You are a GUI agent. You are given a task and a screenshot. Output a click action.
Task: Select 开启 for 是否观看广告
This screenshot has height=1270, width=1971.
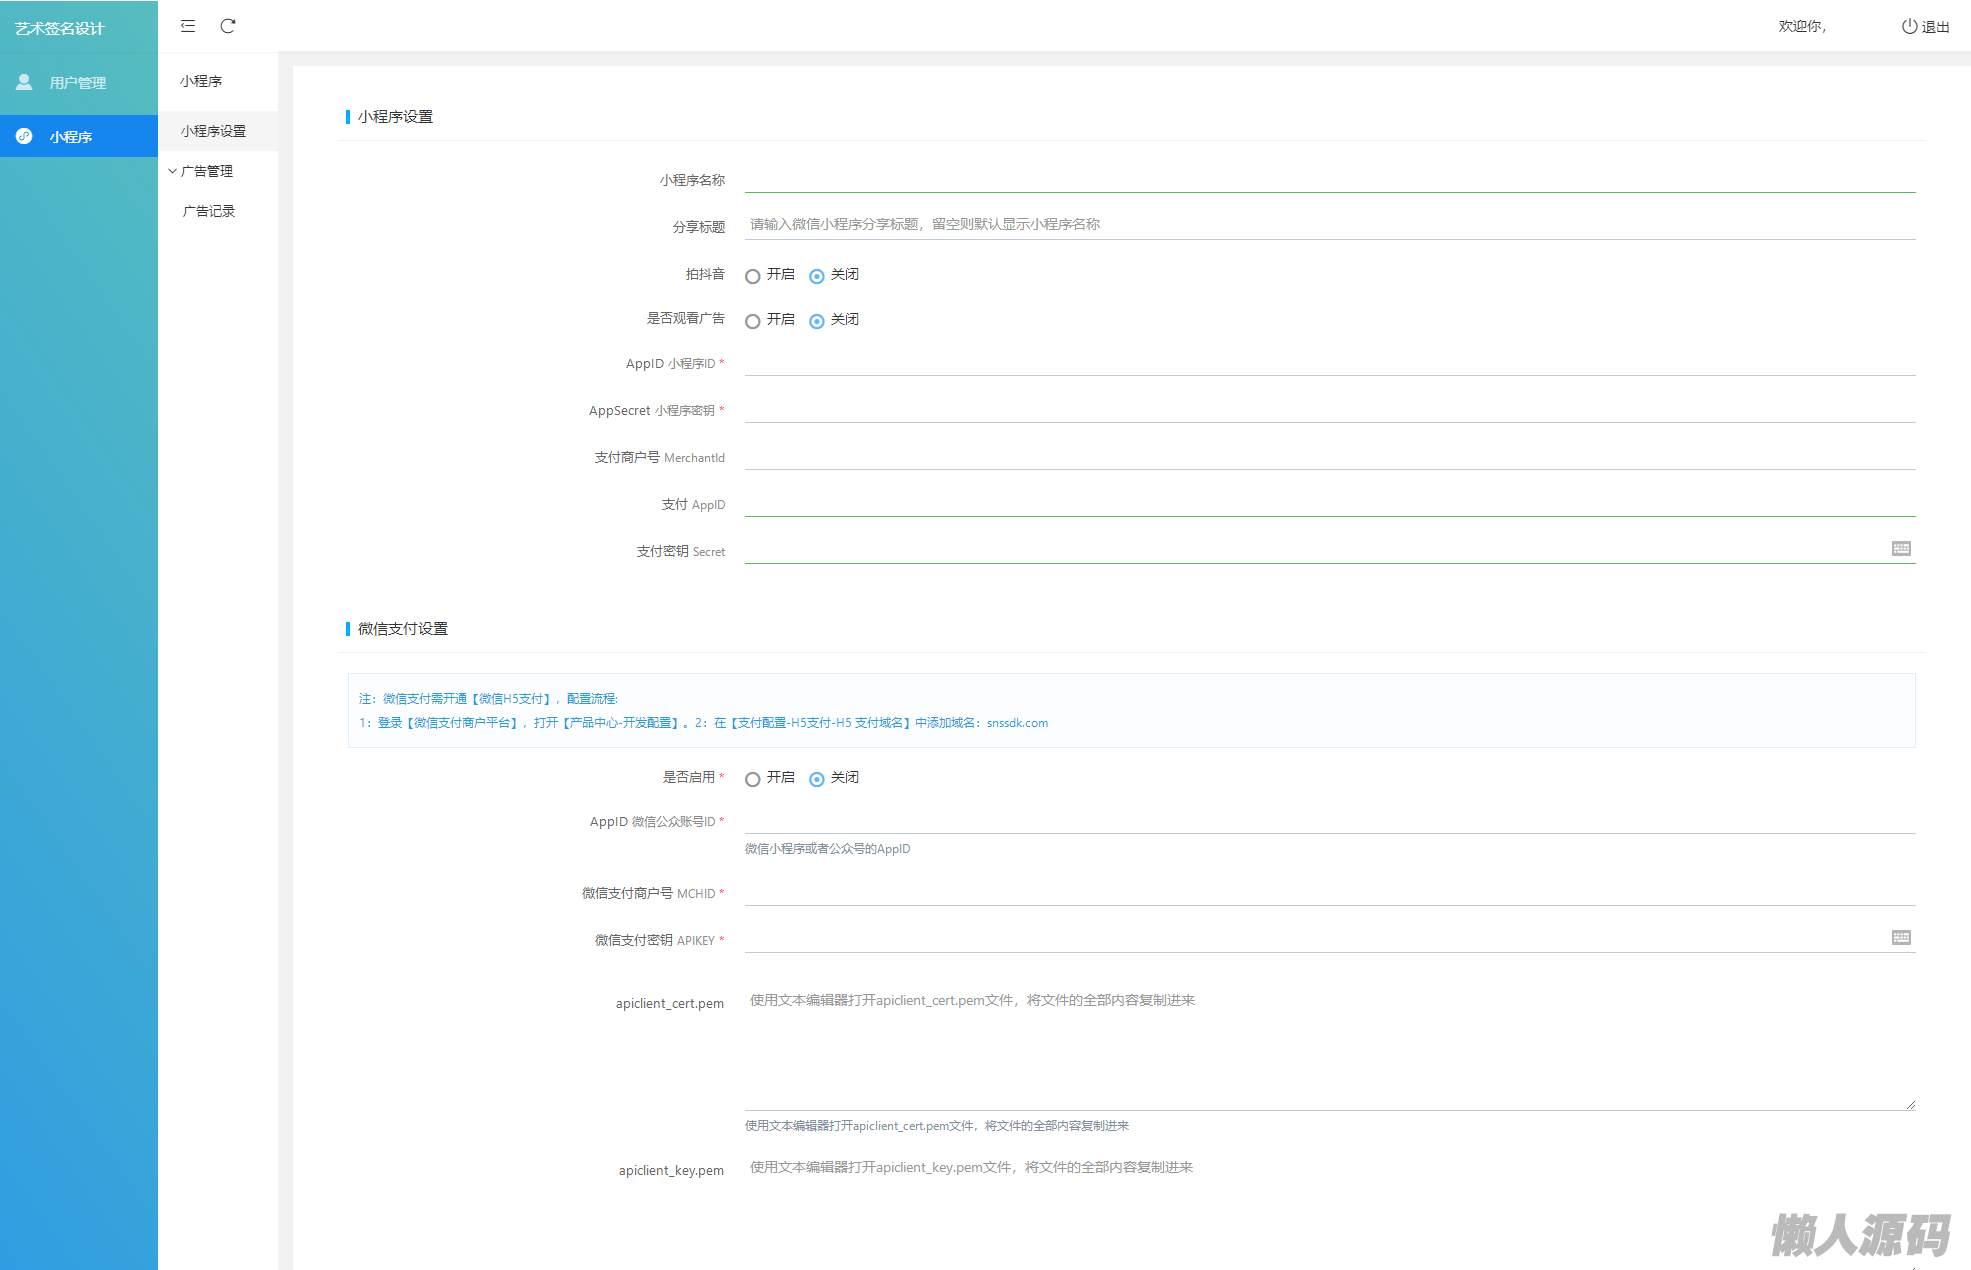point(753,321)
